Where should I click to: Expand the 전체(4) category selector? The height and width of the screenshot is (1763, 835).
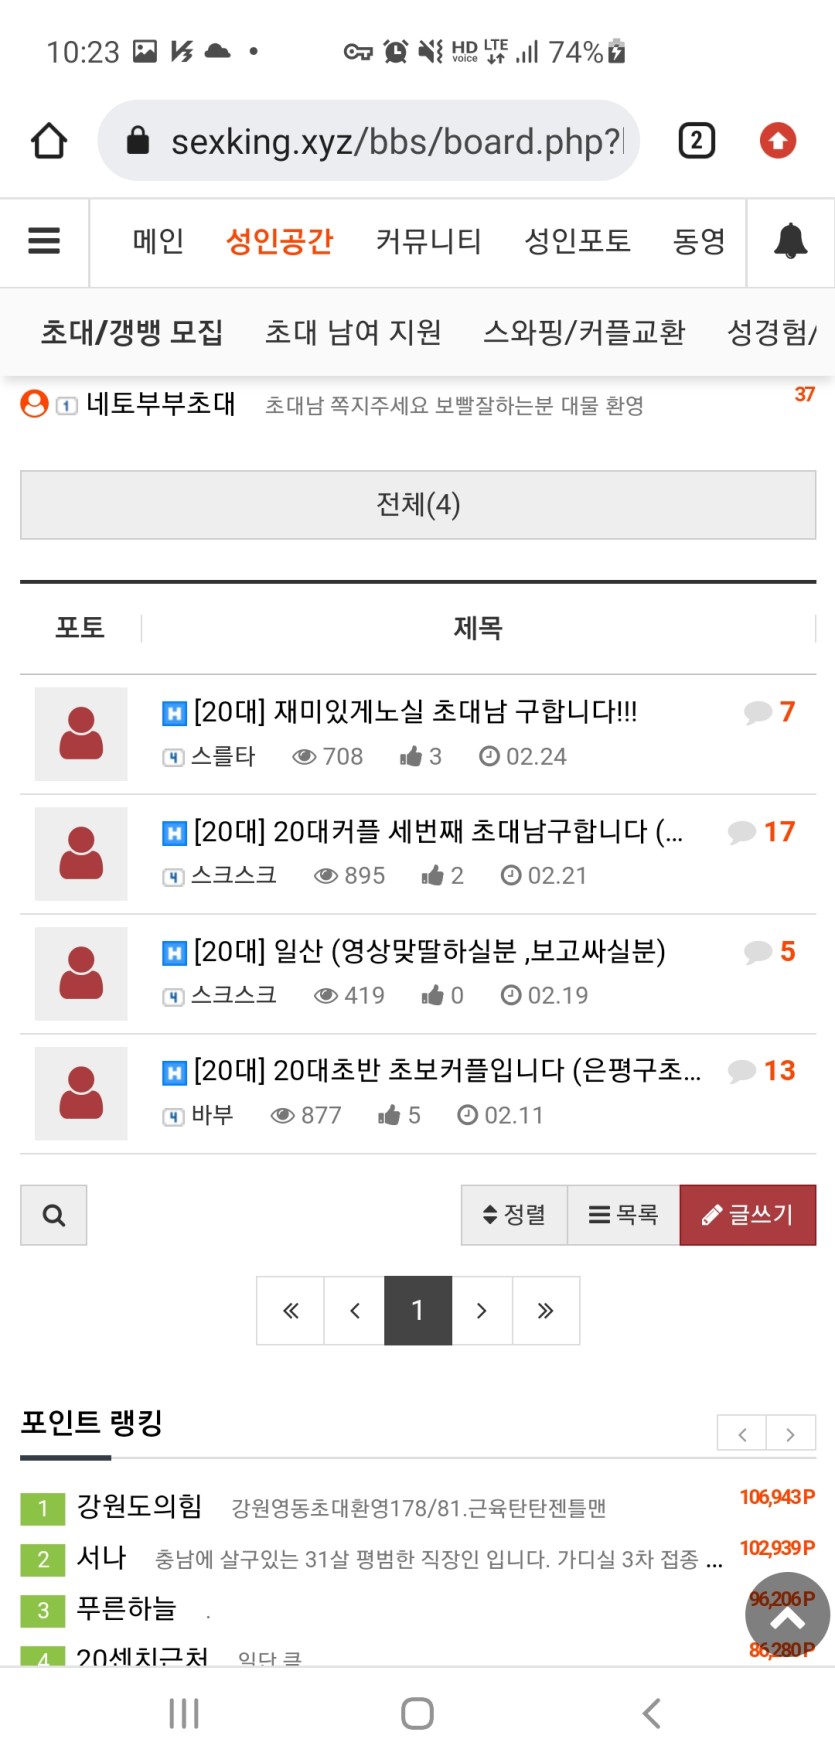(x=418, y=504)
